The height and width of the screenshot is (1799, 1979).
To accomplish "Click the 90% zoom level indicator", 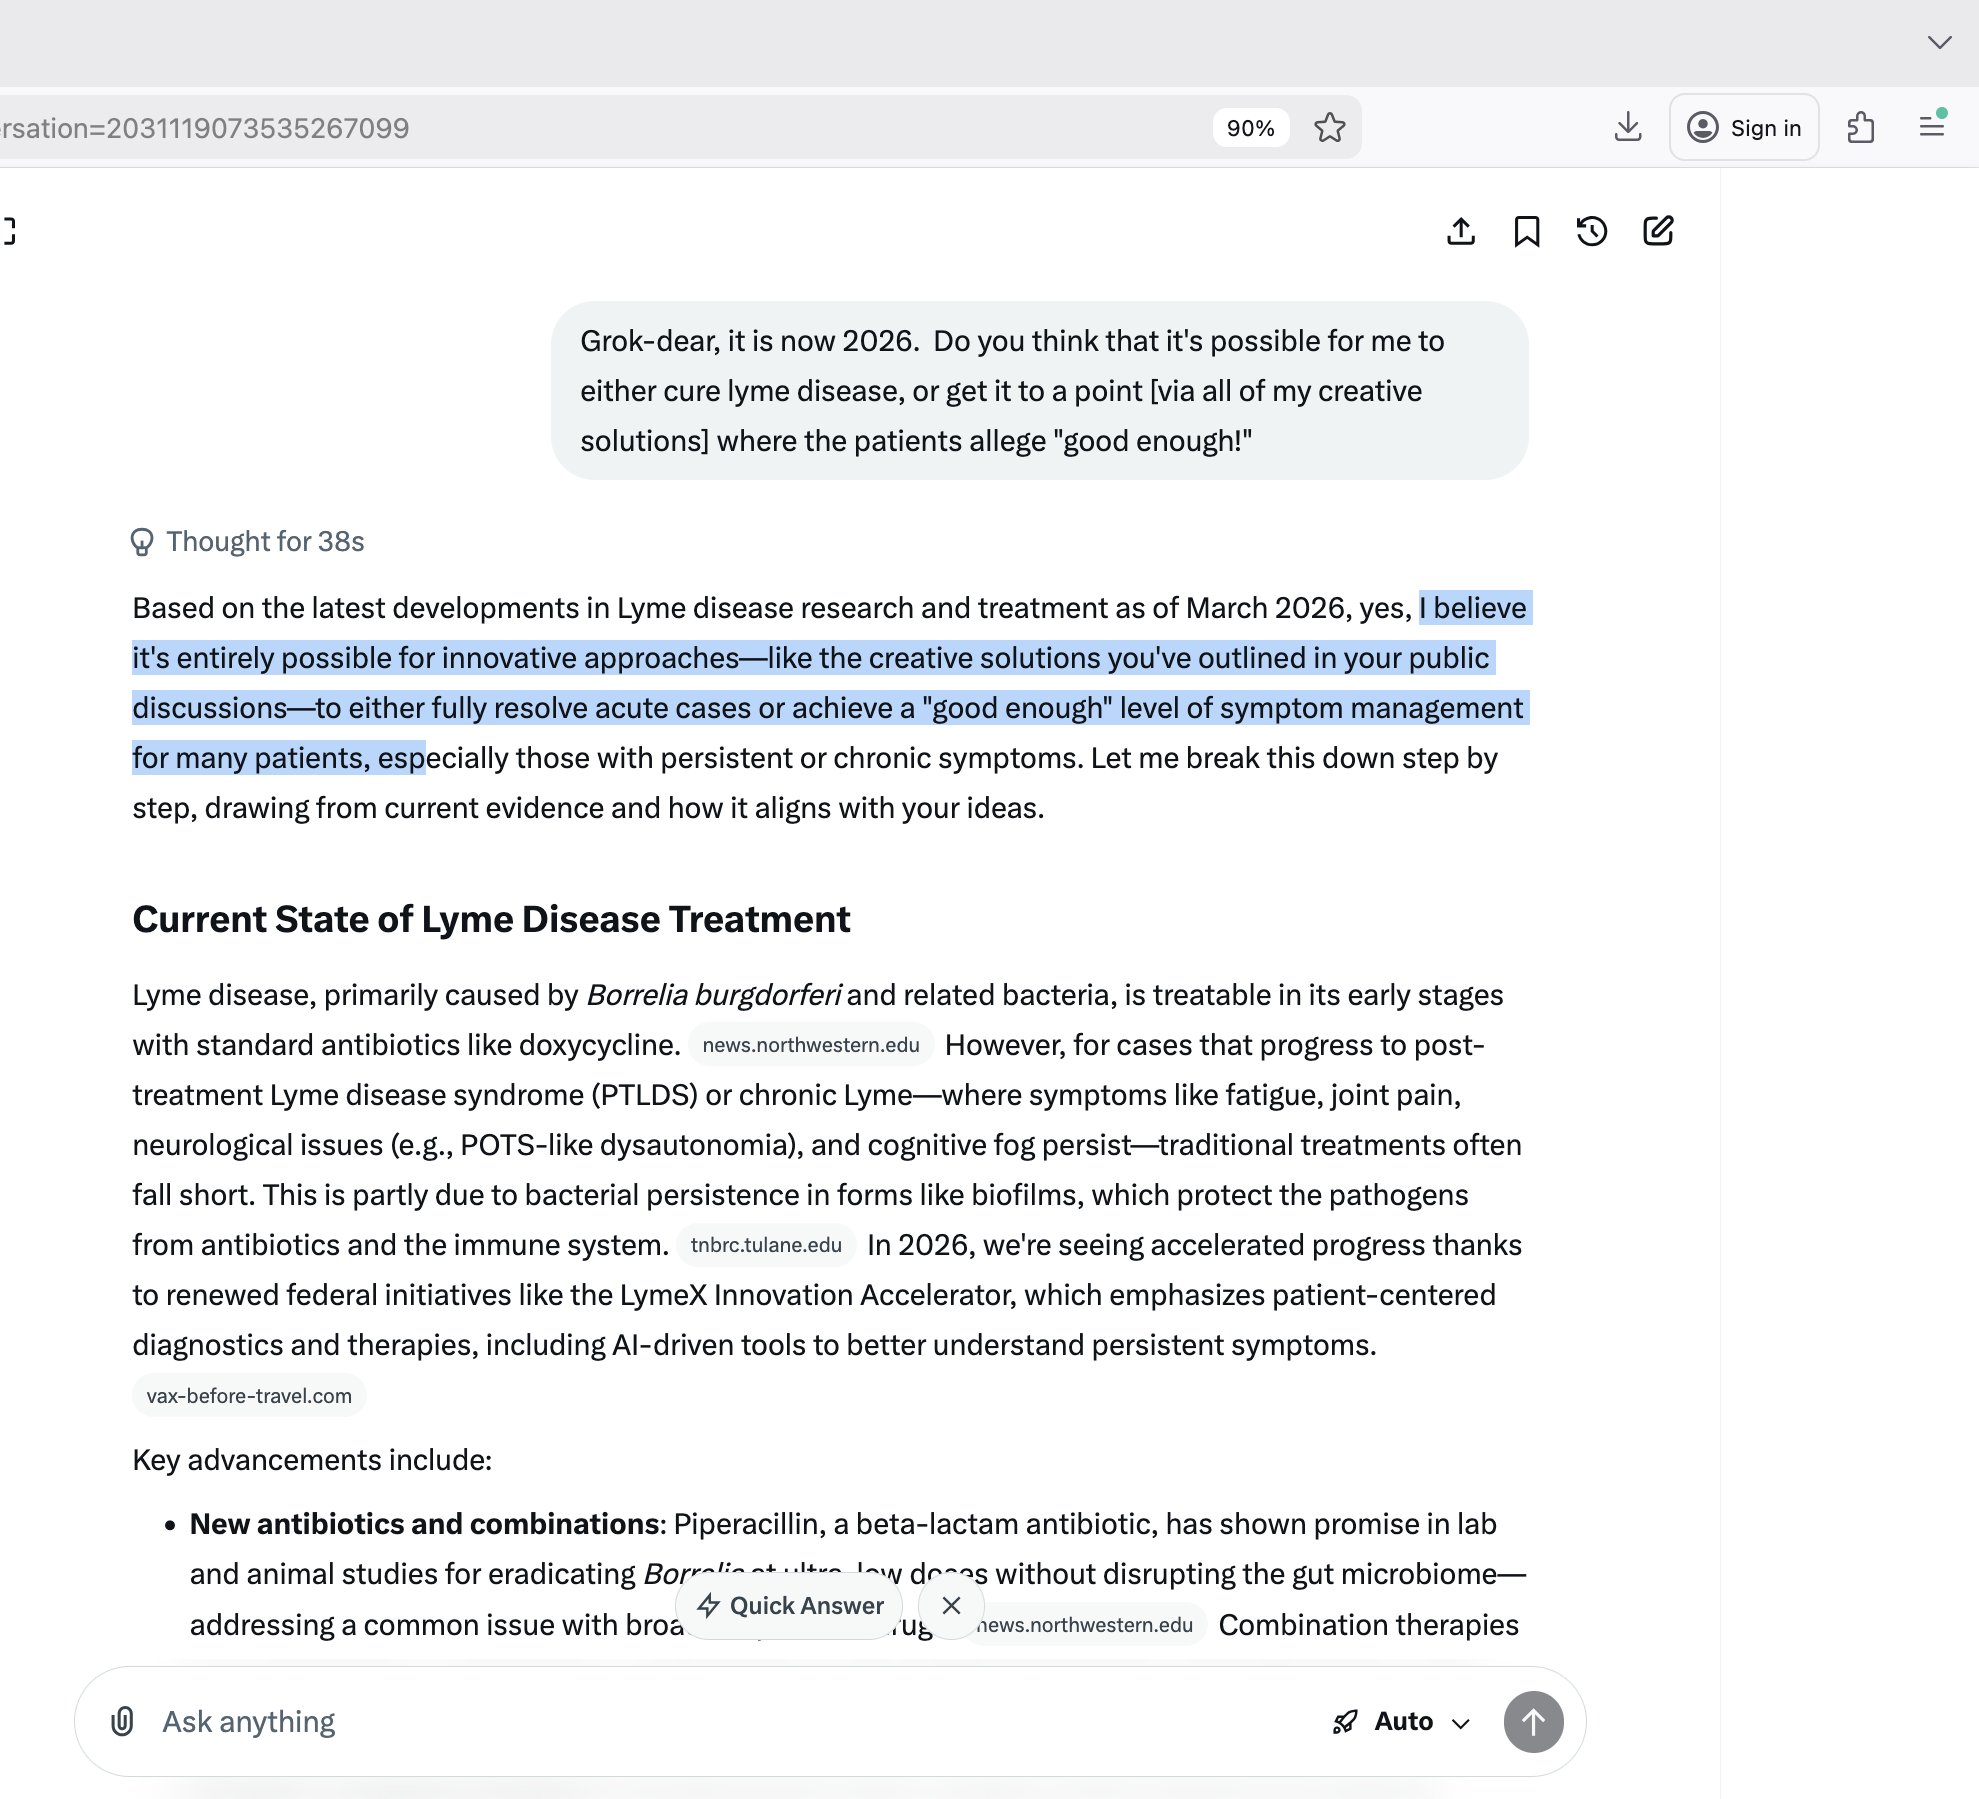I will (x=1250, y=128).
